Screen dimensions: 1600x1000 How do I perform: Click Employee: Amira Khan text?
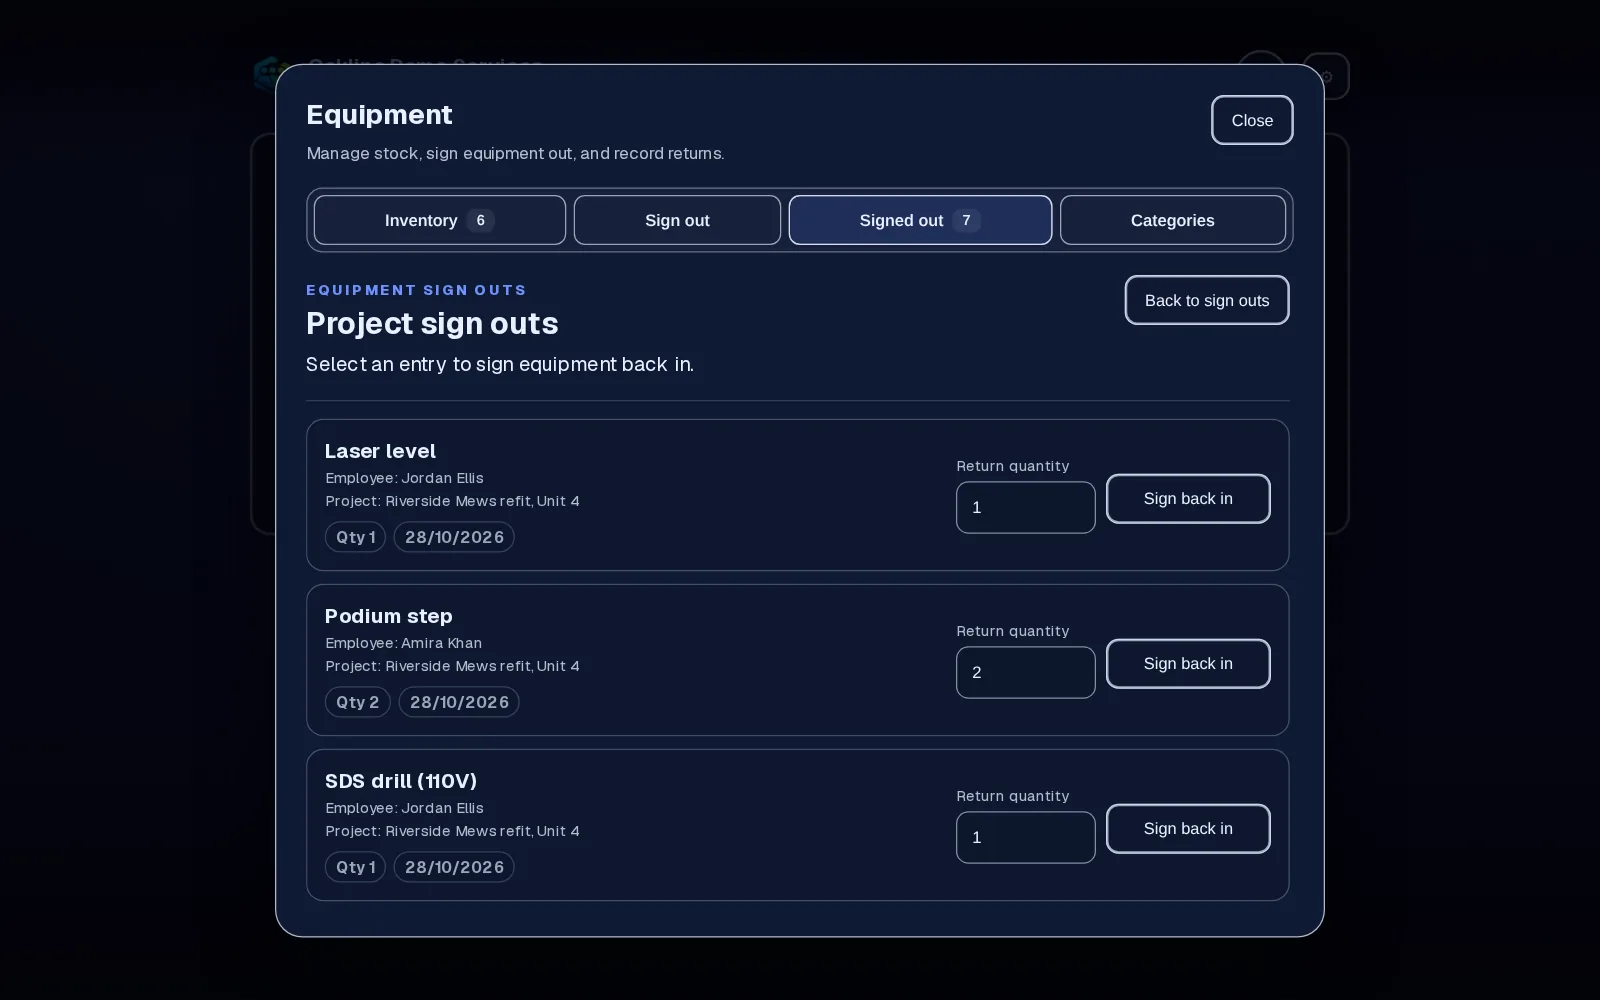pyautogui.click(x=403, y=643)
